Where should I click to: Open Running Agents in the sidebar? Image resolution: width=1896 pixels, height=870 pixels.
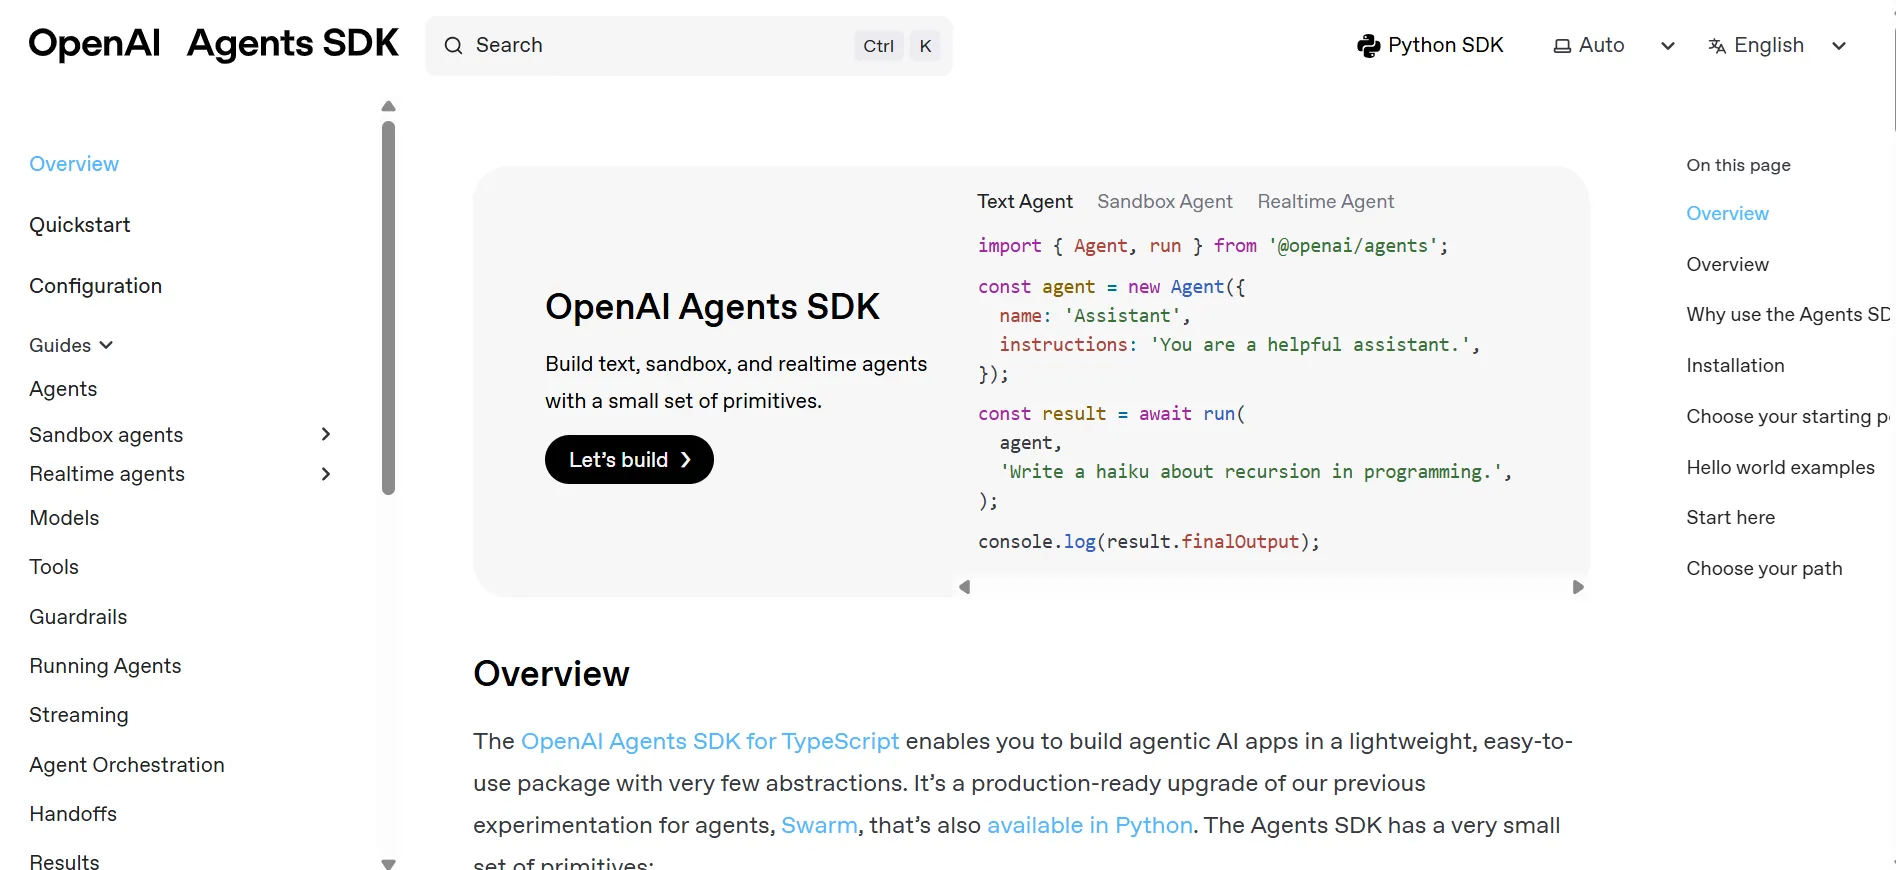(x=105, y=666)
